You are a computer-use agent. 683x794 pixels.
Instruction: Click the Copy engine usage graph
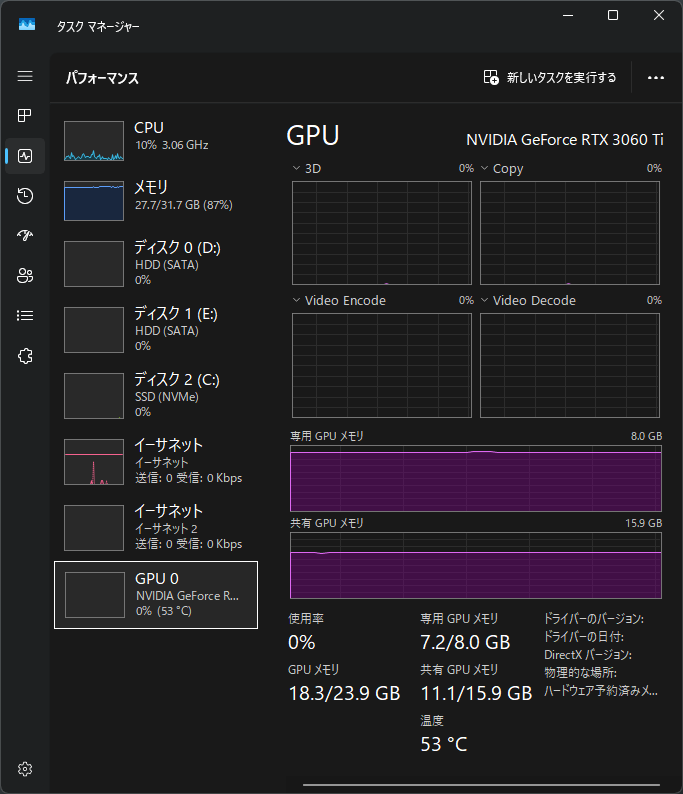click(570, 233)
